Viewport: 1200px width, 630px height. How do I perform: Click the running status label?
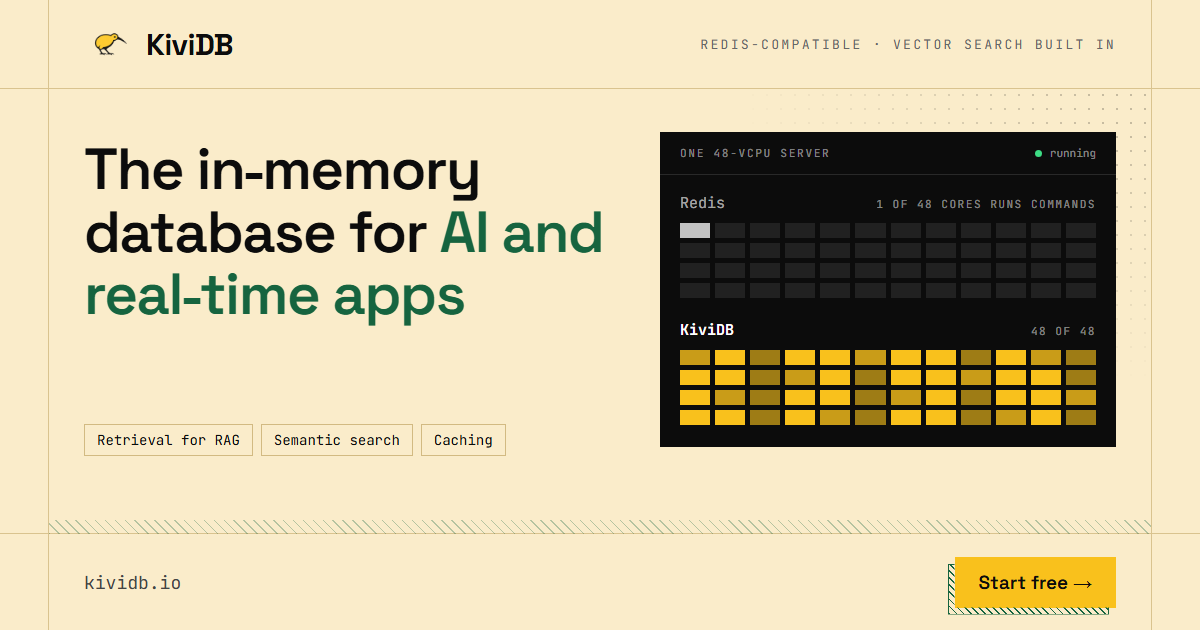(x=1072, y=154)
